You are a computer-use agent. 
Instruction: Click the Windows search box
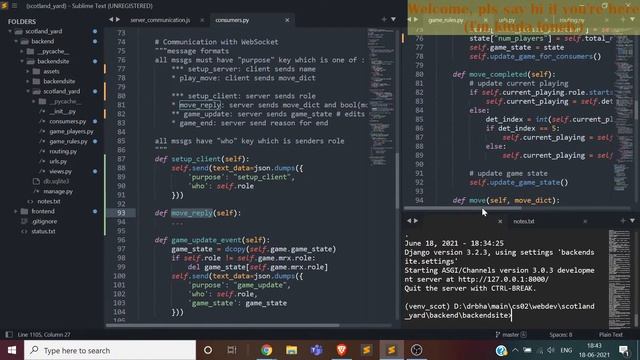pyautogui.click(x=110, y=350)
